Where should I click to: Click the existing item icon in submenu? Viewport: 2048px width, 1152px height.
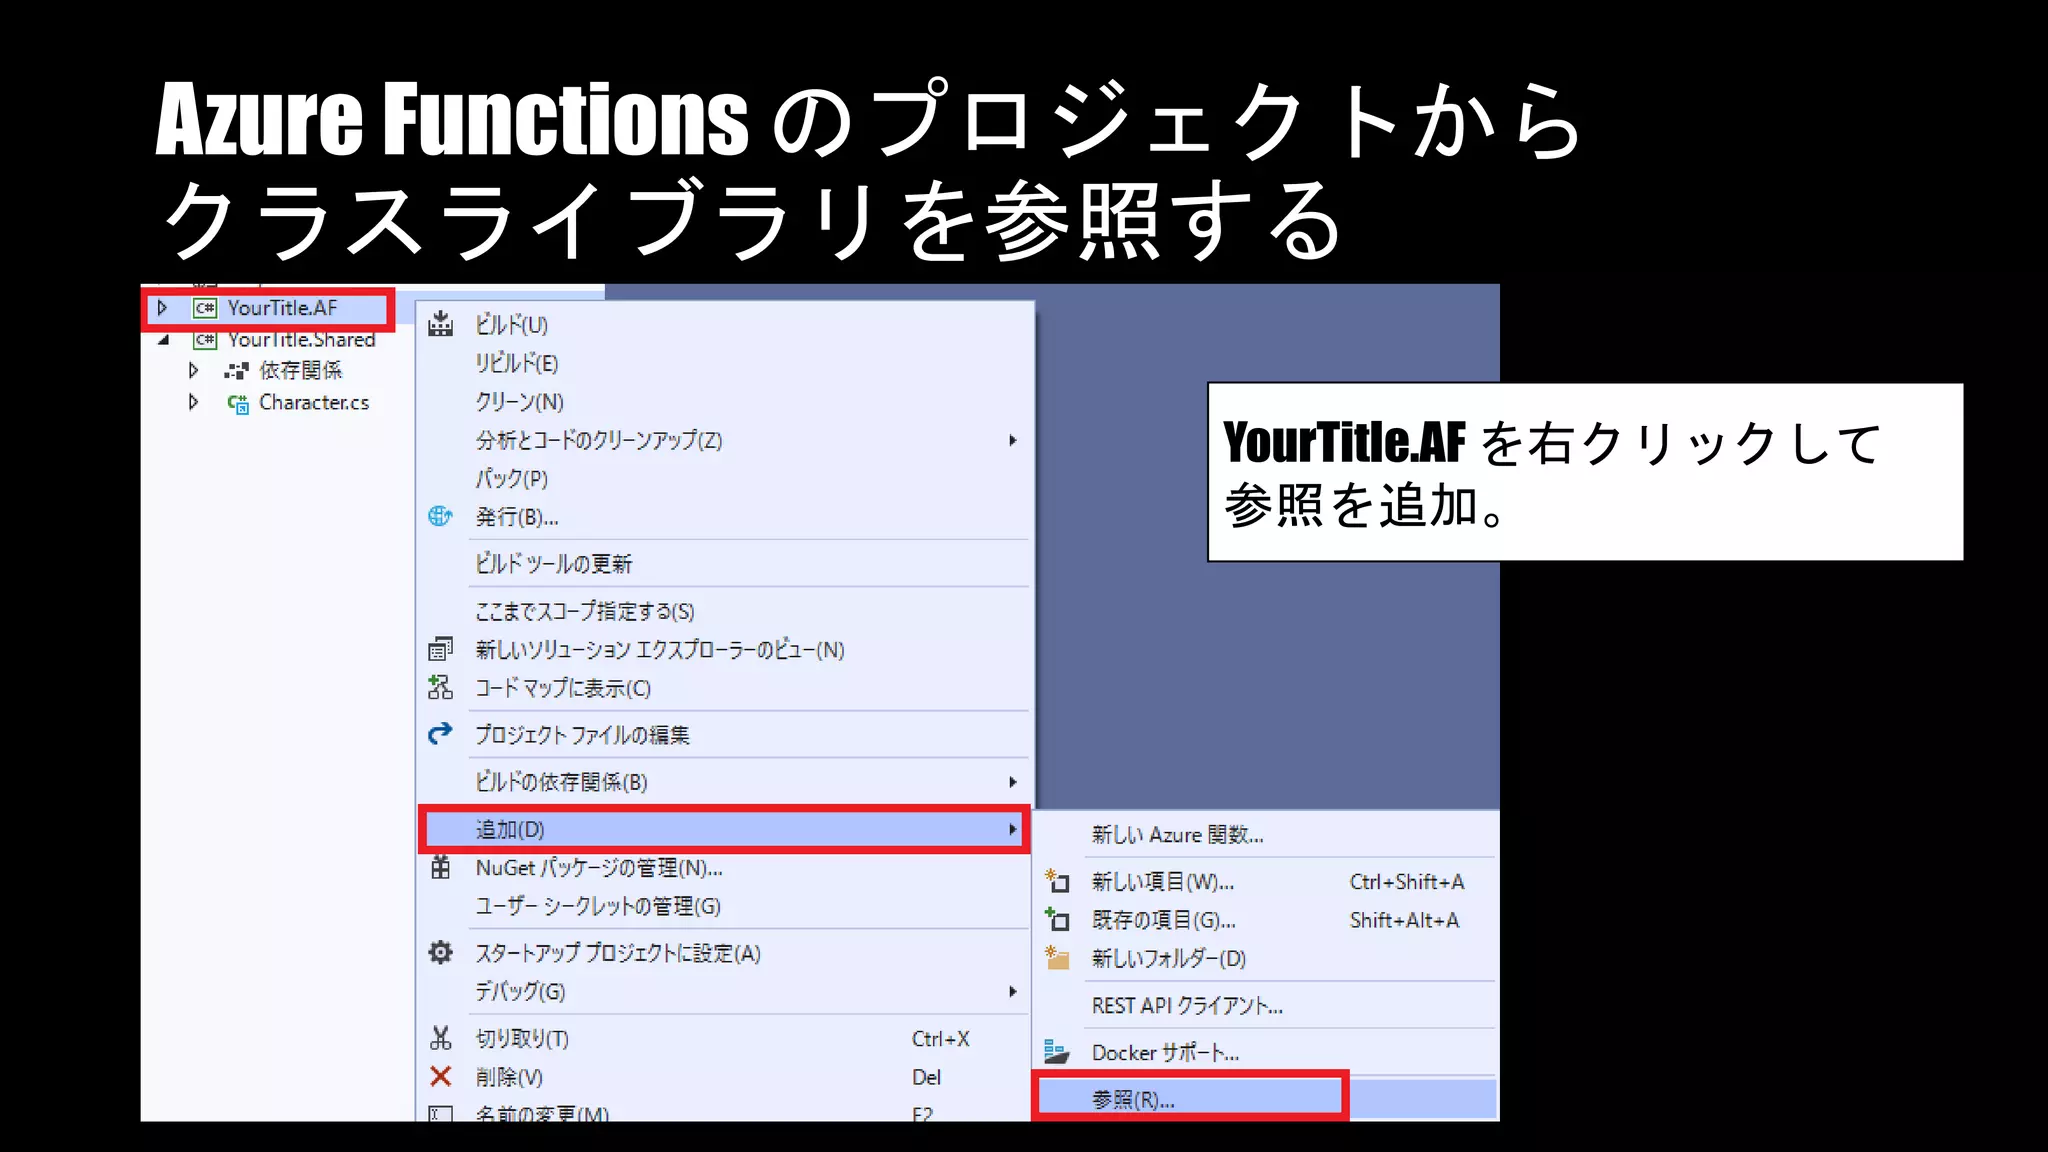pyautogui.click(x=1057, y=919)
